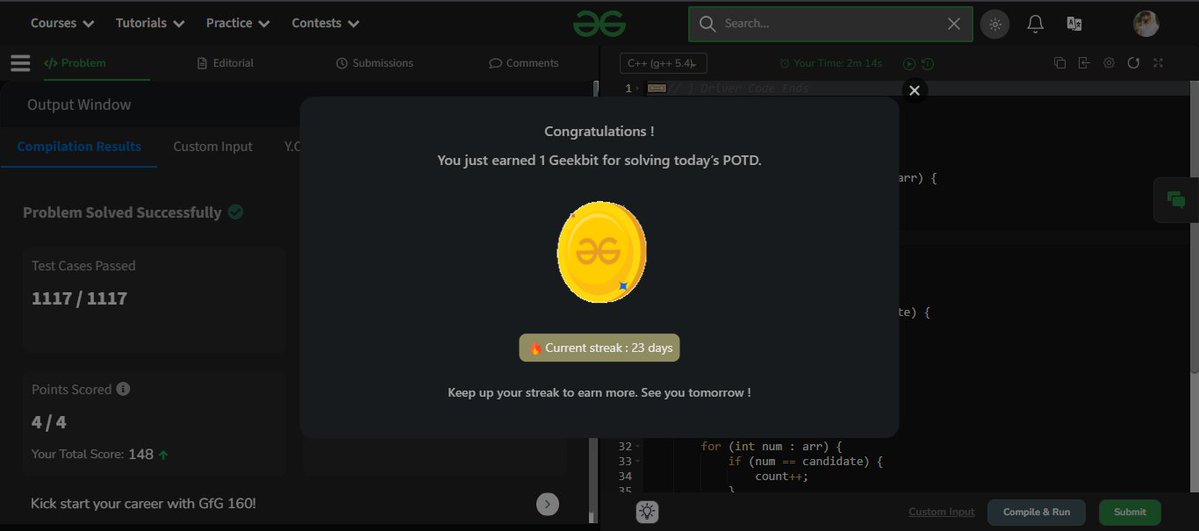This screenshot has width=1199, height=531.
Task: Click the Current streak : 23 days badge
Action: point(600,348)
